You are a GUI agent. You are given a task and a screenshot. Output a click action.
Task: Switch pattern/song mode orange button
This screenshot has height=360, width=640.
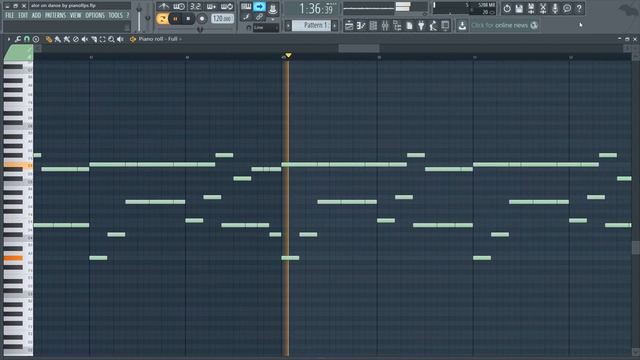click(162, 19)
